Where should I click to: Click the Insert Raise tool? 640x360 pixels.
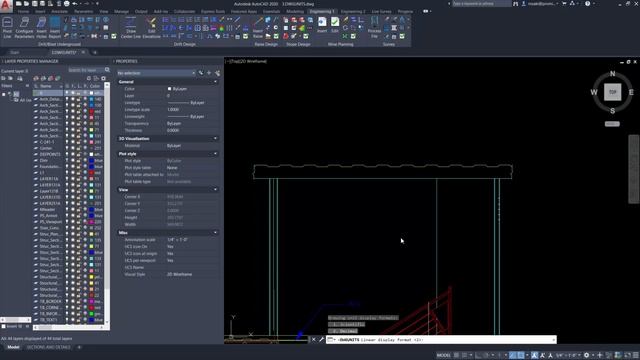tap(258, 28)
